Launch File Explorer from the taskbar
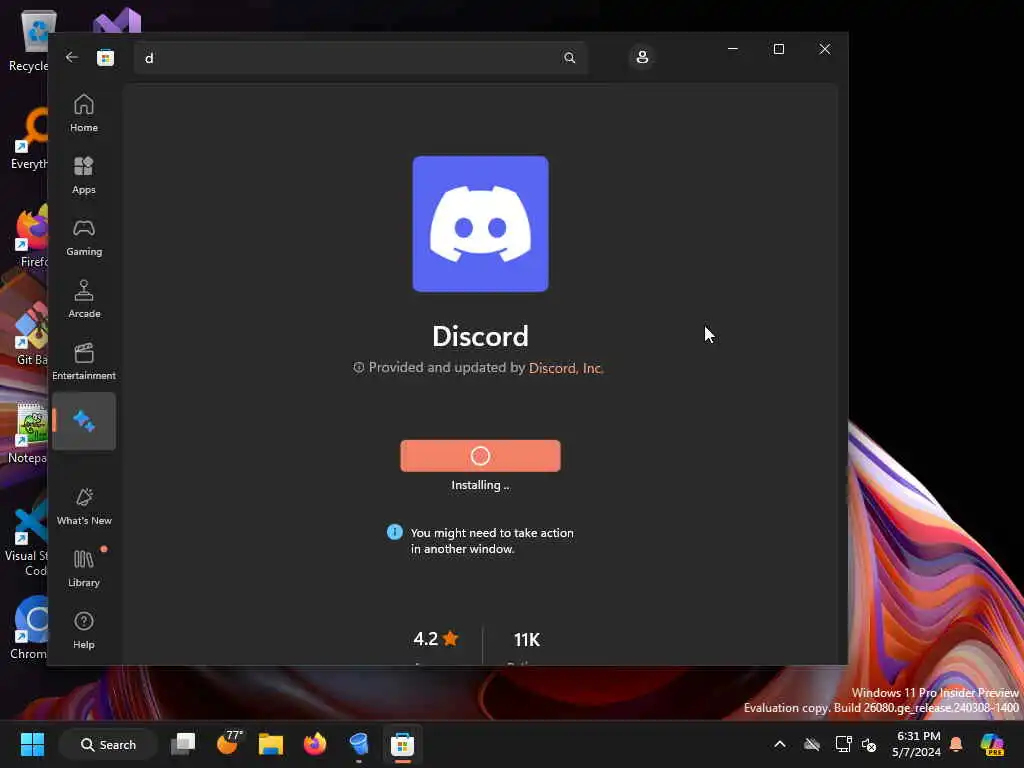Image resolution: width=1024 pixels, height=768 pixels. [271, 744]
